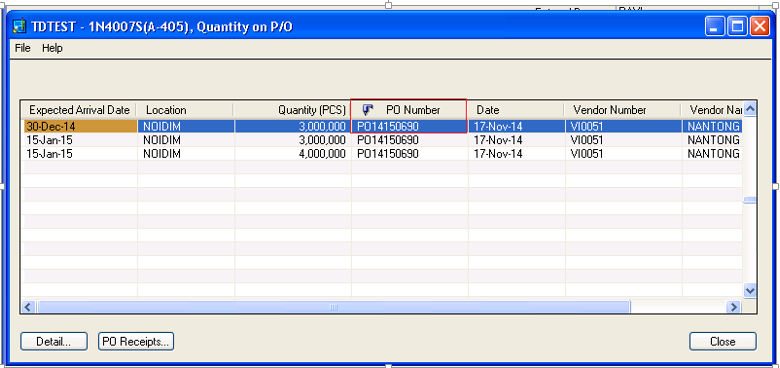Click the Close button at bottom right

(x=723, y=342)
